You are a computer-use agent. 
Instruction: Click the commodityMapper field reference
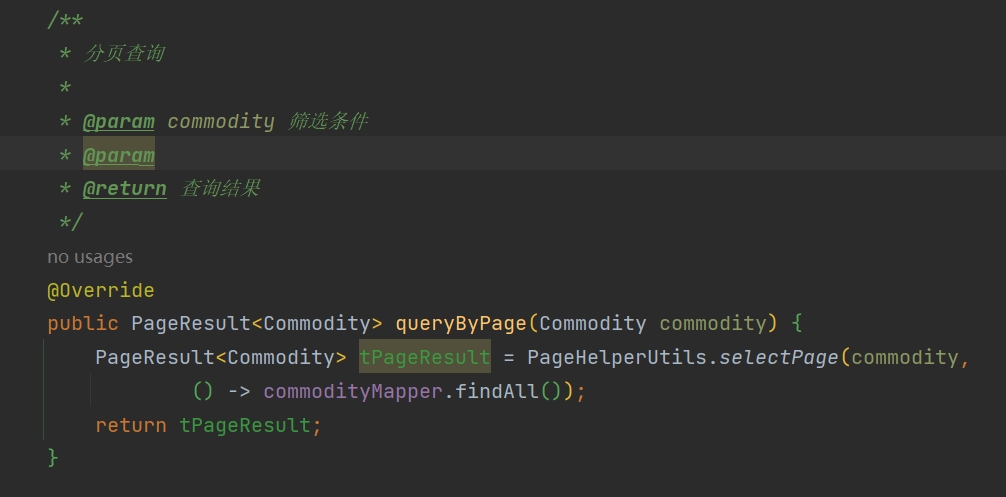tap(353, 391)
